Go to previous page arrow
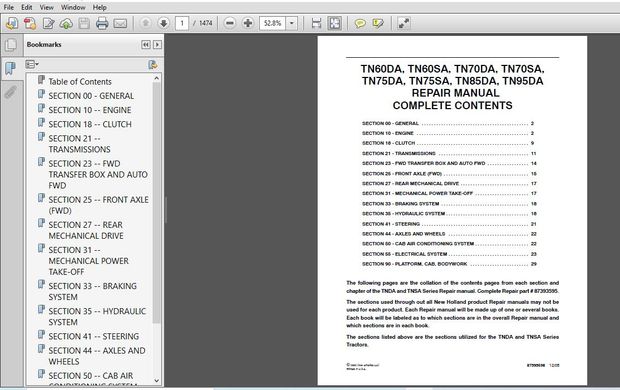 [x=146, y=23]
